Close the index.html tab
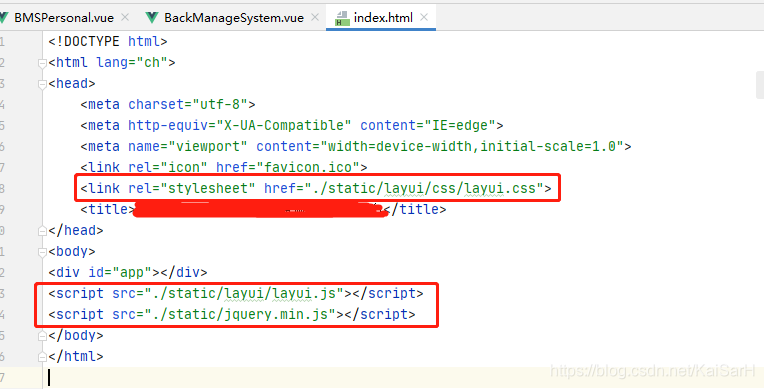This screenshot has width=764, height=389. pos(424,18)
